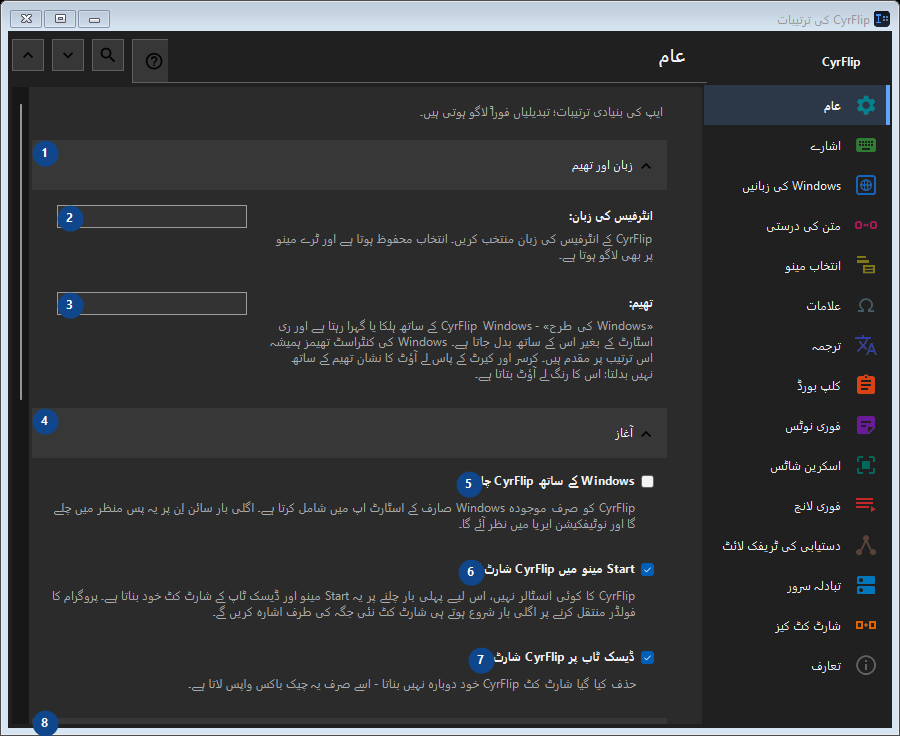Image resolution: width=900 pixels, height=736 pixels.
Task: Click the node icon for دستیابی کی ٹریفک لائٹ
Action: coord(866,545)
